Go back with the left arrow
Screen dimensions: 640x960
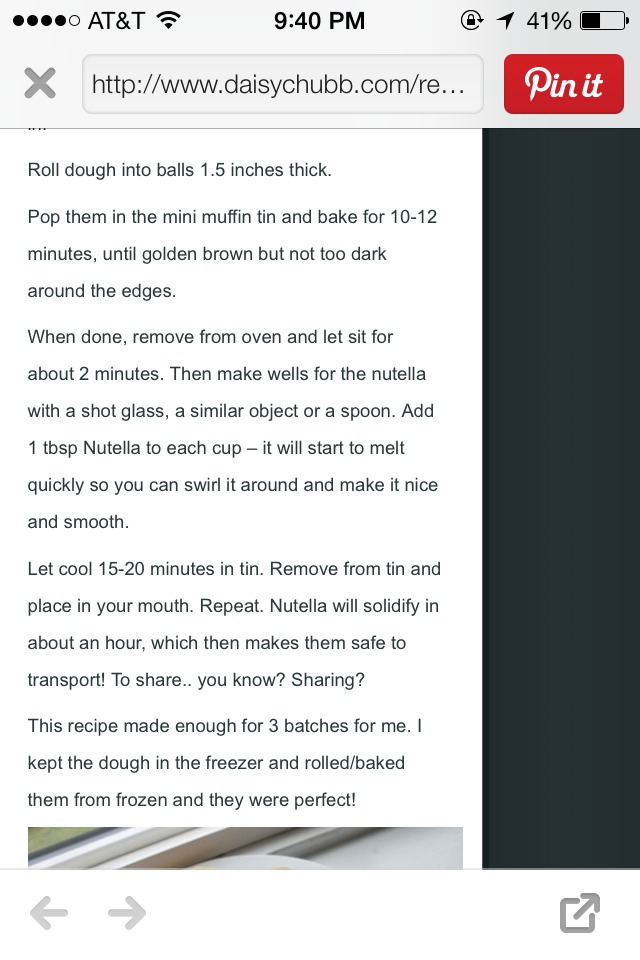pyautogui.click(x=49, y=913)
